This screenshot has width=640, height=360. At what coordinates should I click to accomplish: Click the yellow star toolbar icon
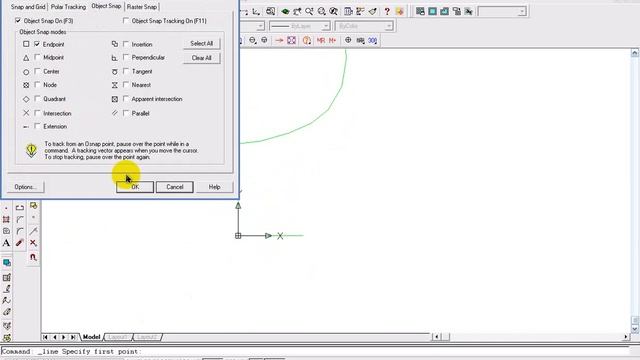pyautogui.click(x=400, y=11)
